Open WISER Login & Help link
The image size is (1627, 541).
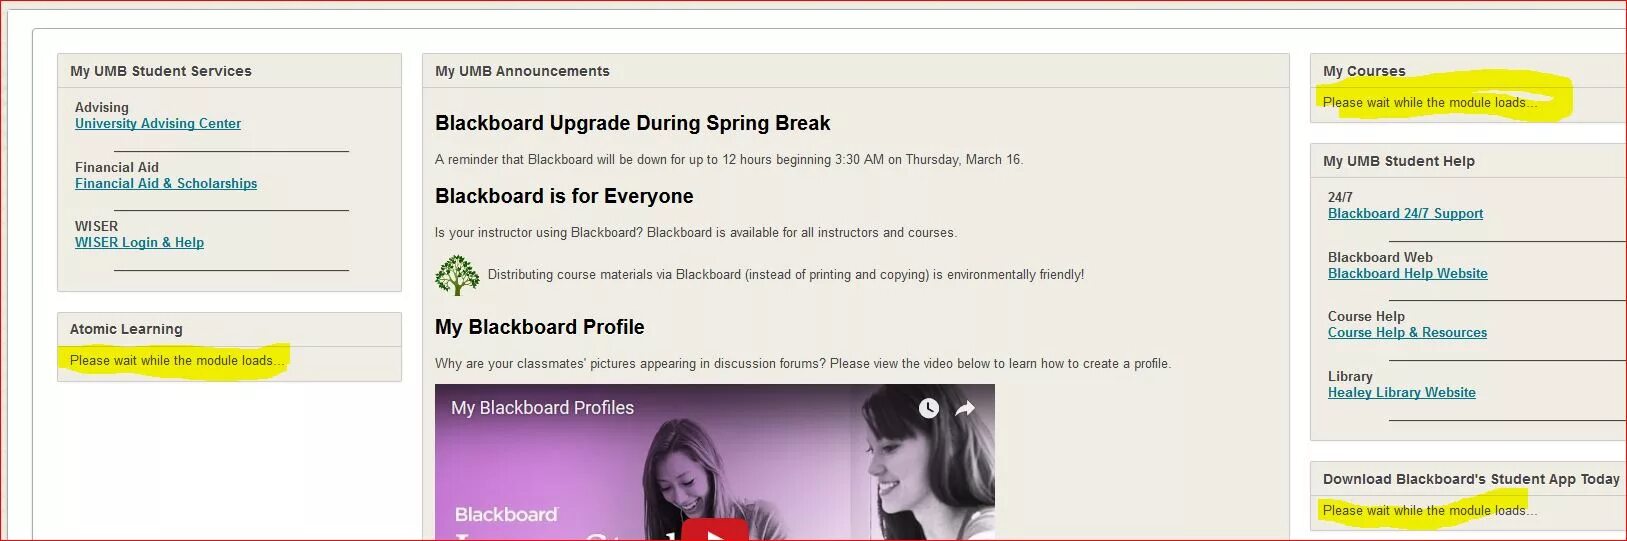pyautogui.click(x=139, y=242)
